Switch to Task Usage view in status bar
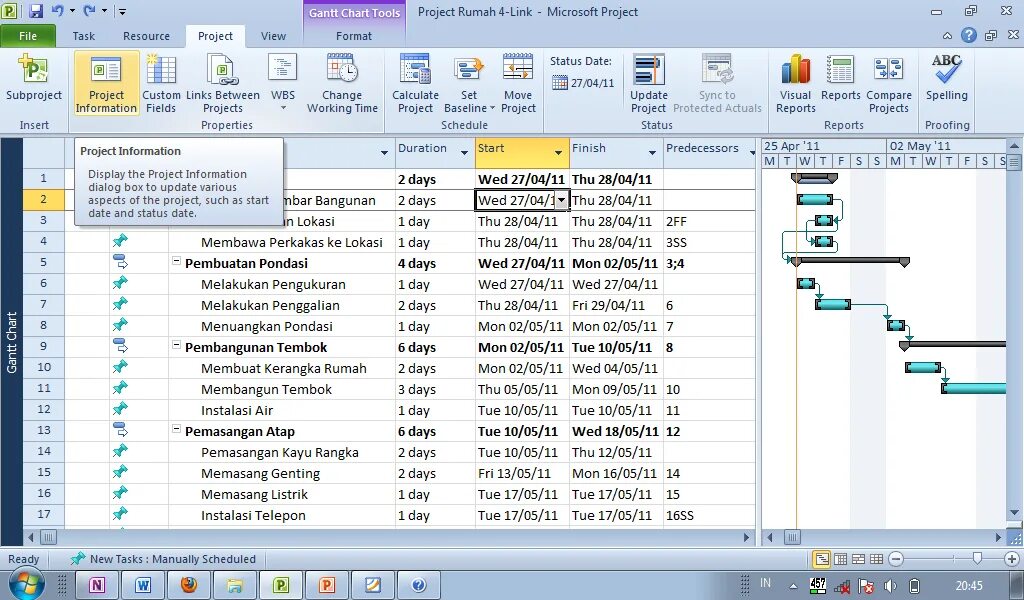The height and width of the screenshot is (600, 1024). point(840,559)
